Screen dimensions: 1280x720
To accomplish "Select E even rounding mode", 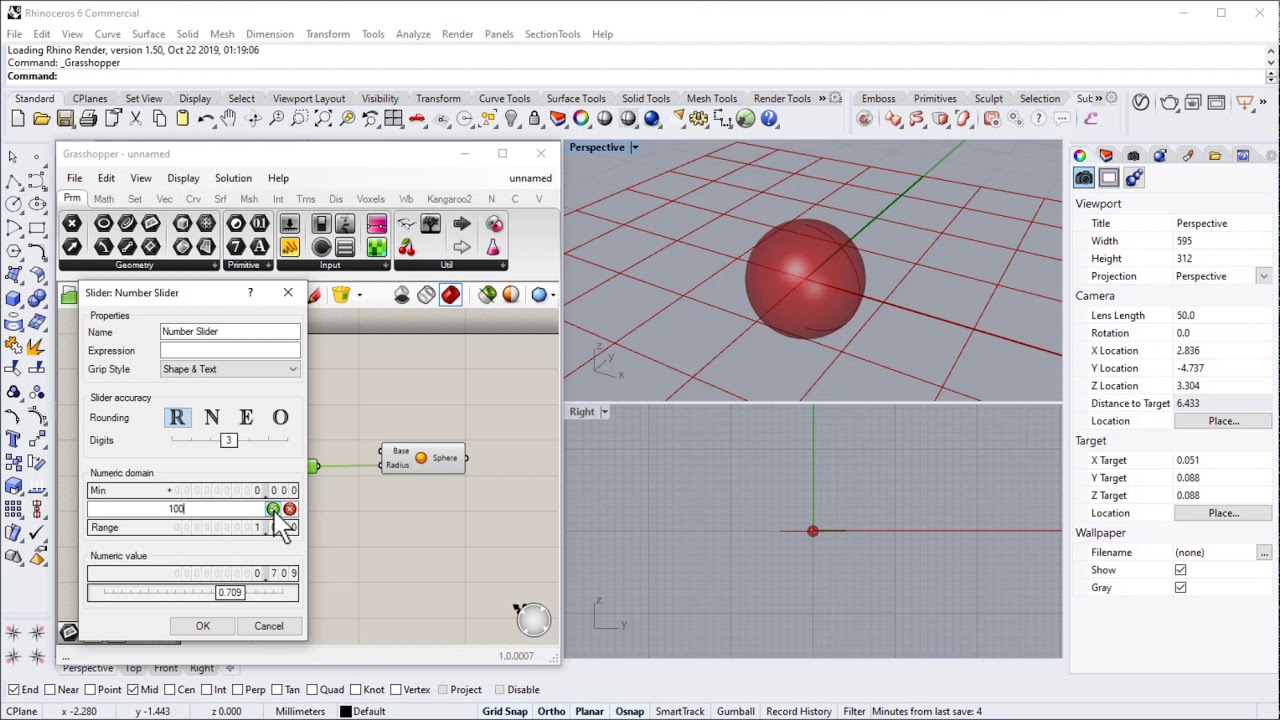I will click(246, 417).
